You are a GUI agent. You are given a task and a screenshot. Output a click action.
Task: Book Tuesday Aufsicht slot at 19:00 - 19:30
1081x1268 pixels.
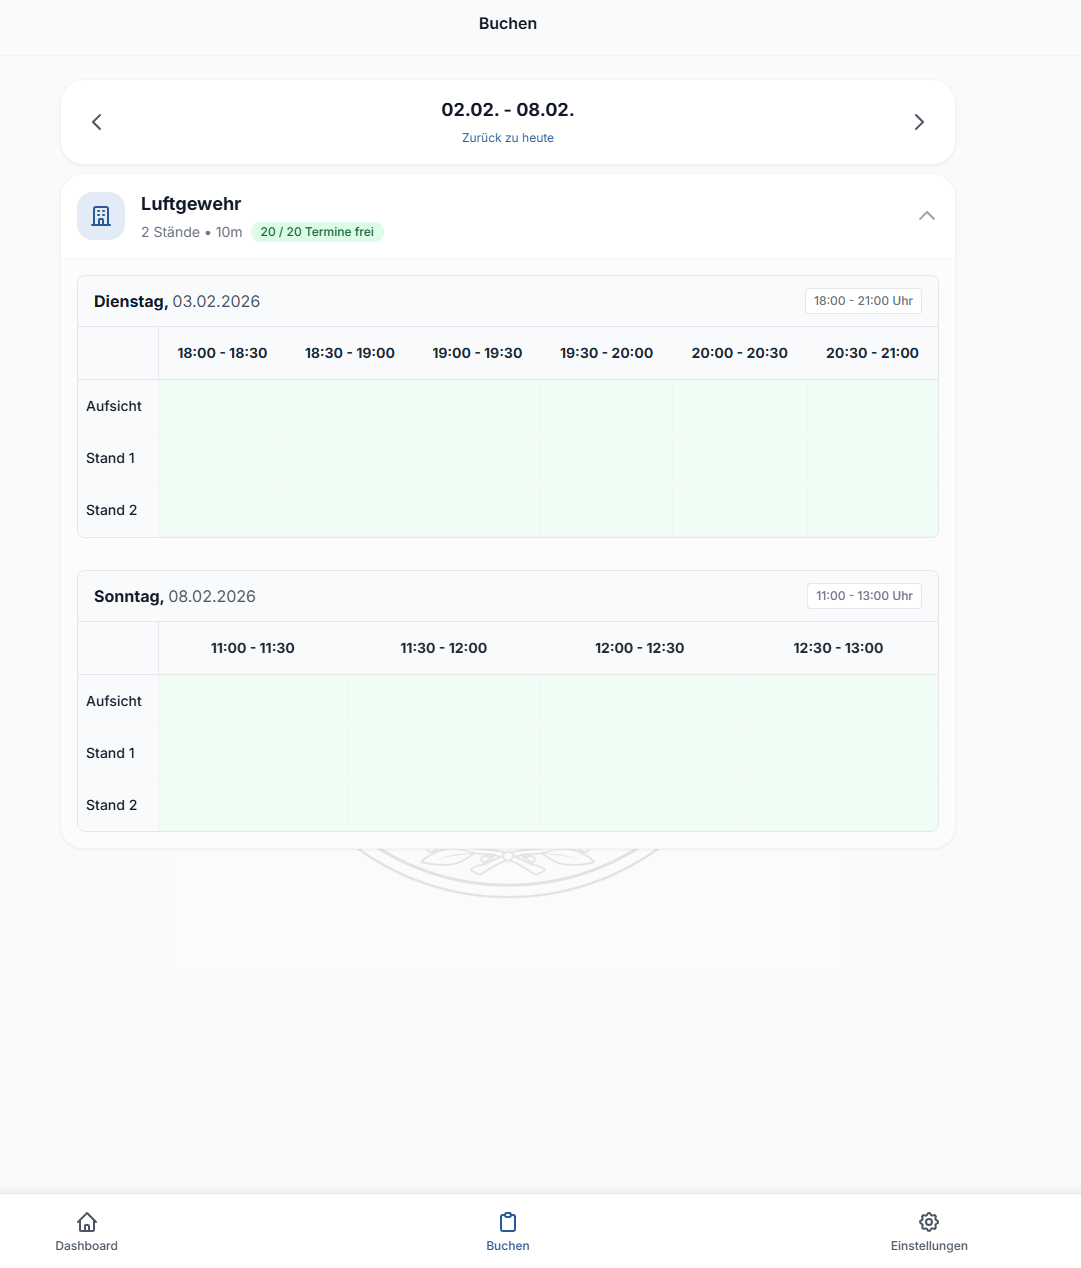point(477,406)
